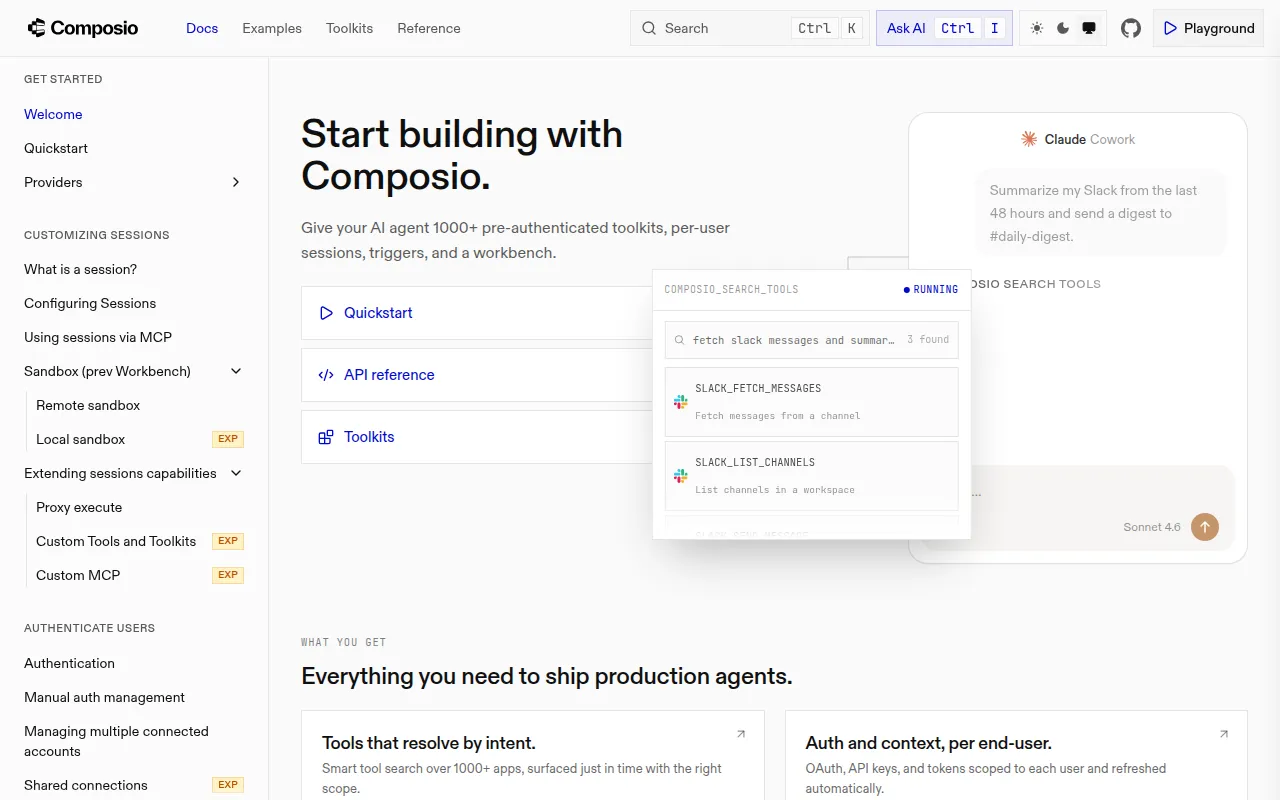Screen dimensions: 1280x800
Task: Click the Toolkits card grid icon
Action: (x=326, y=437)
